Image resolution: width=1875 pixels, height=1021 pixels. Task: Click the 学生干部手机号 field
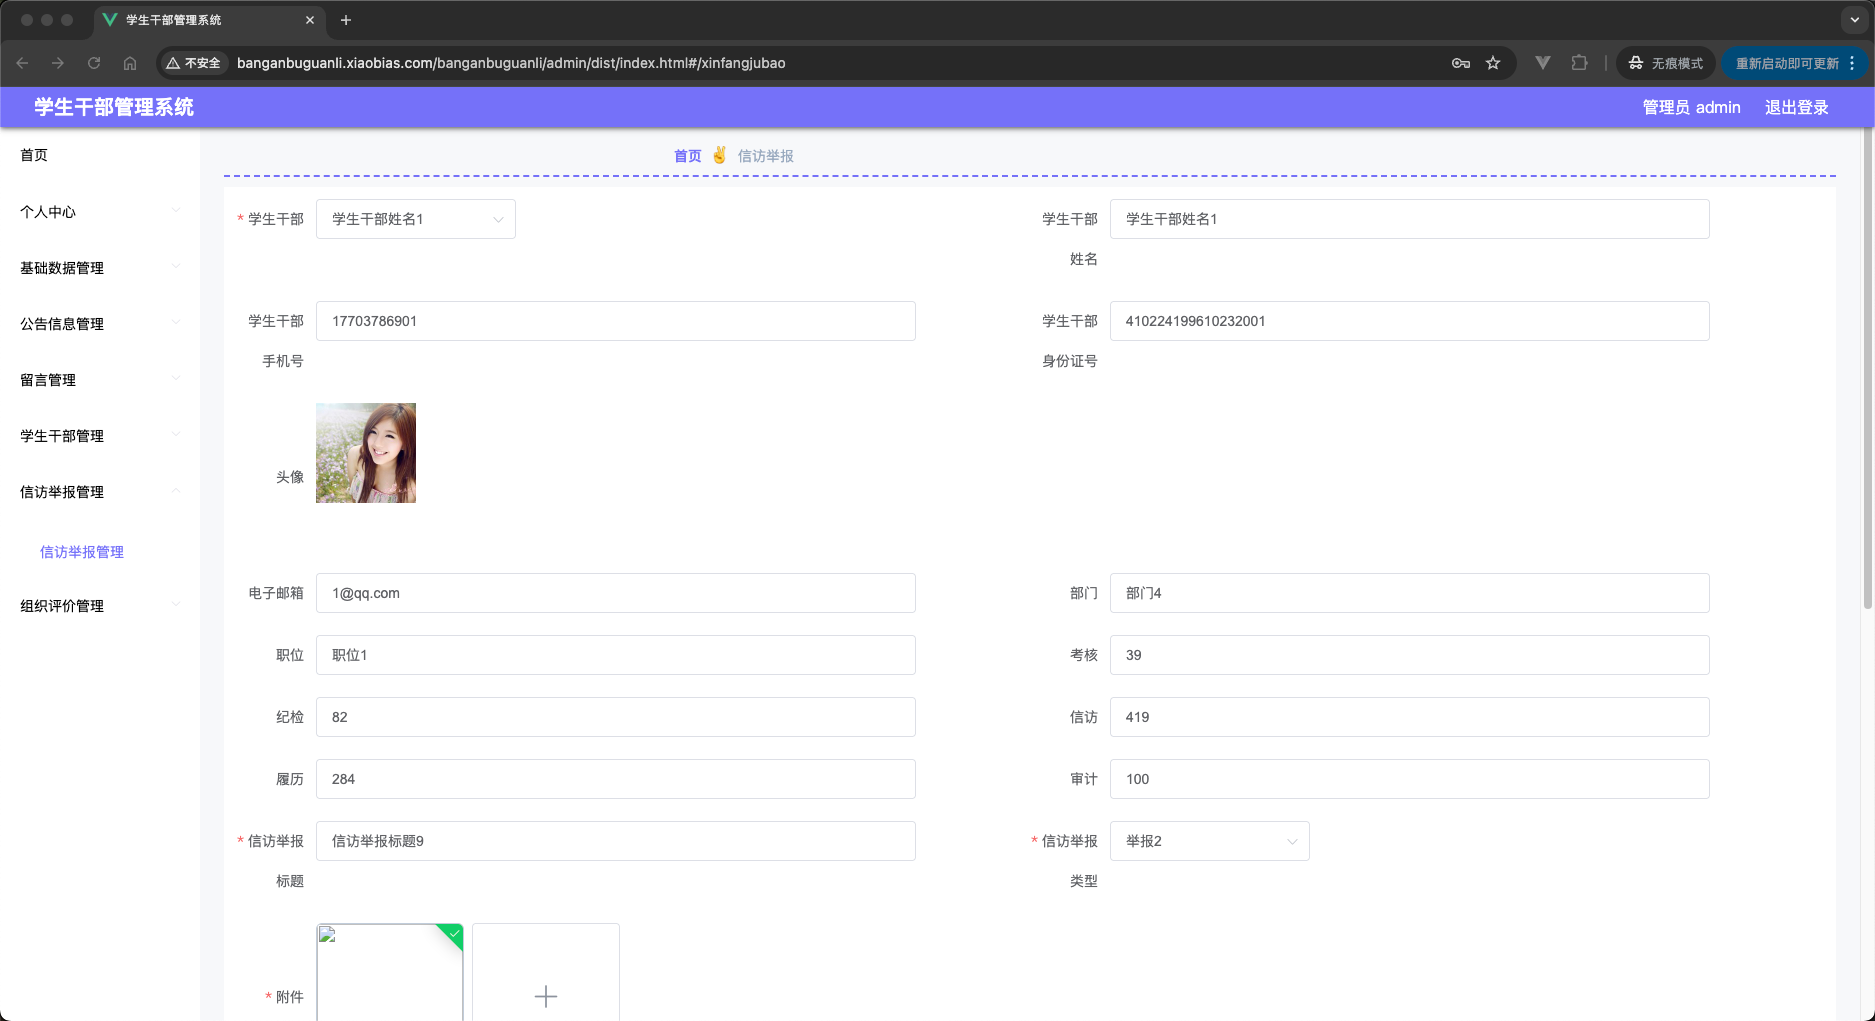pos(616,321)
